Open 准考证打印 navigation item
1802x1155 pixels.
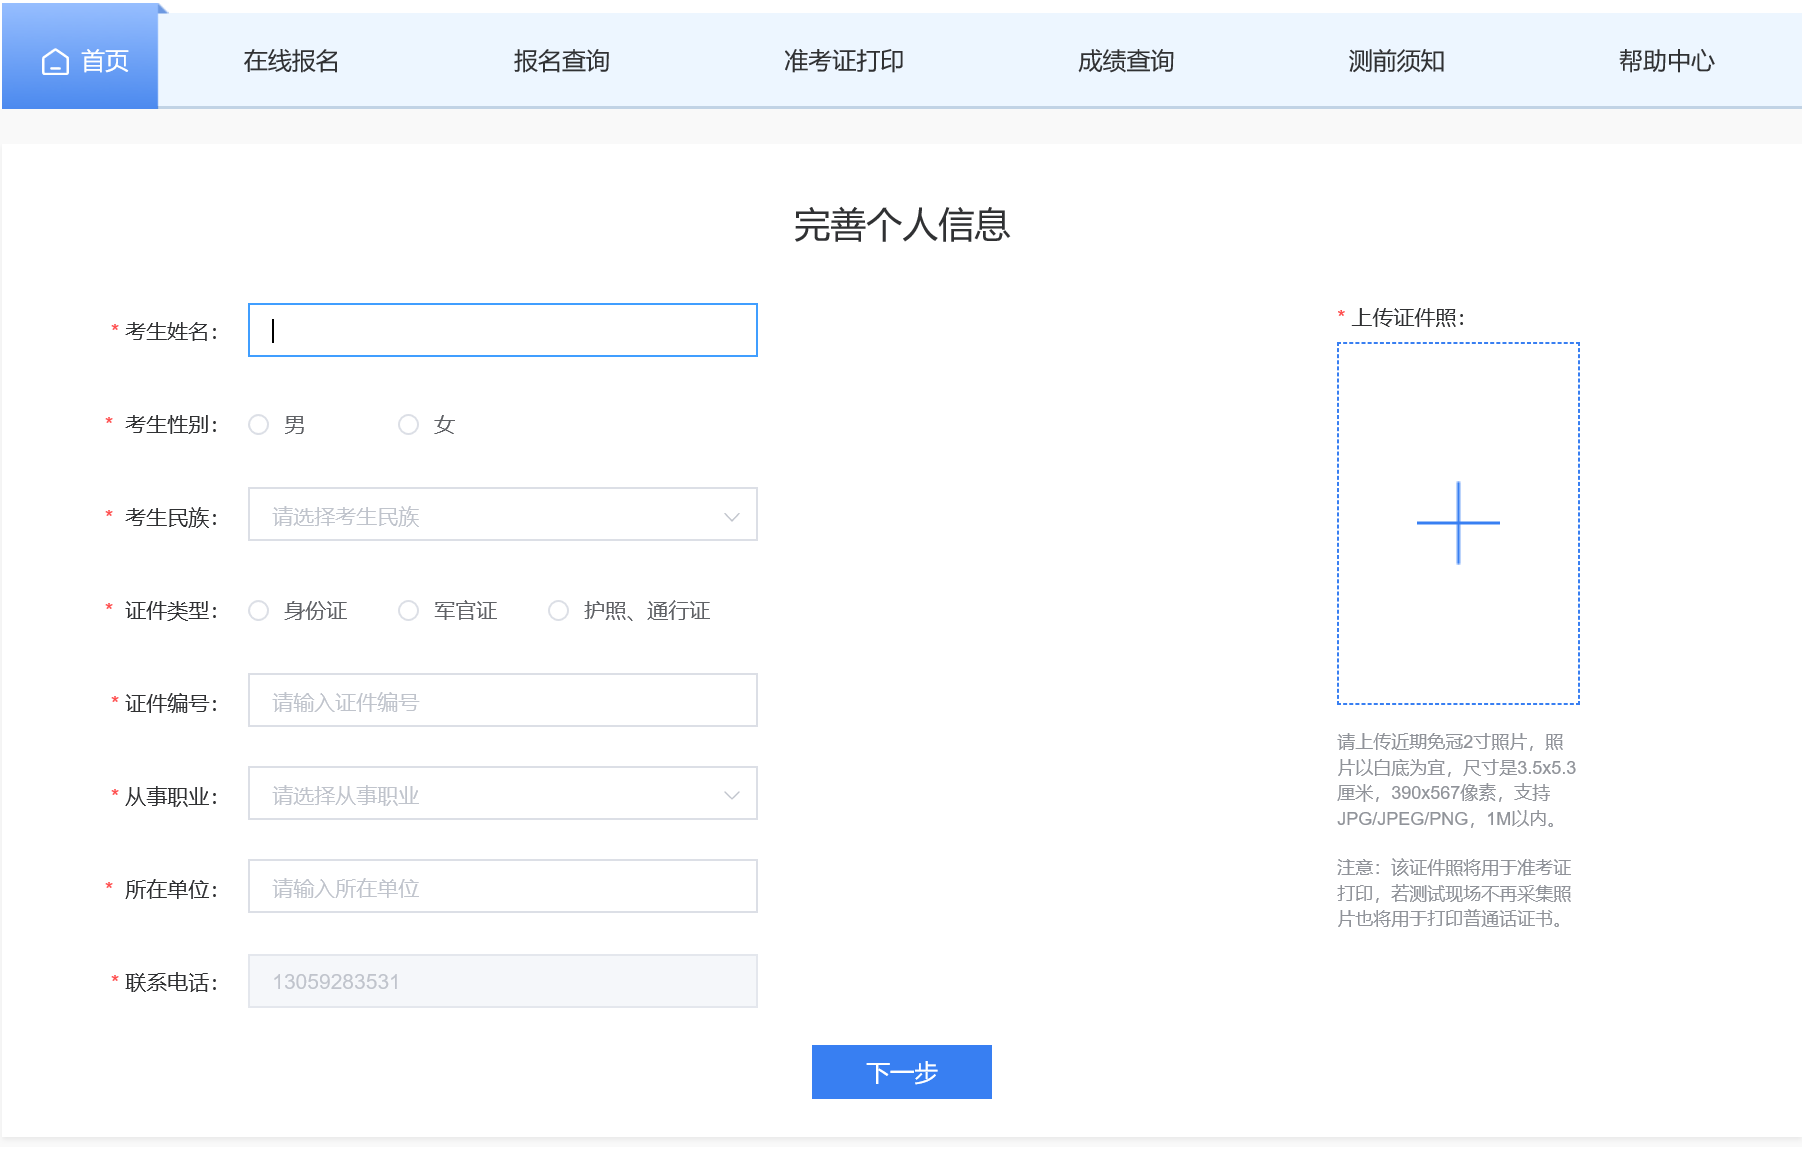(x=843, y=61)
